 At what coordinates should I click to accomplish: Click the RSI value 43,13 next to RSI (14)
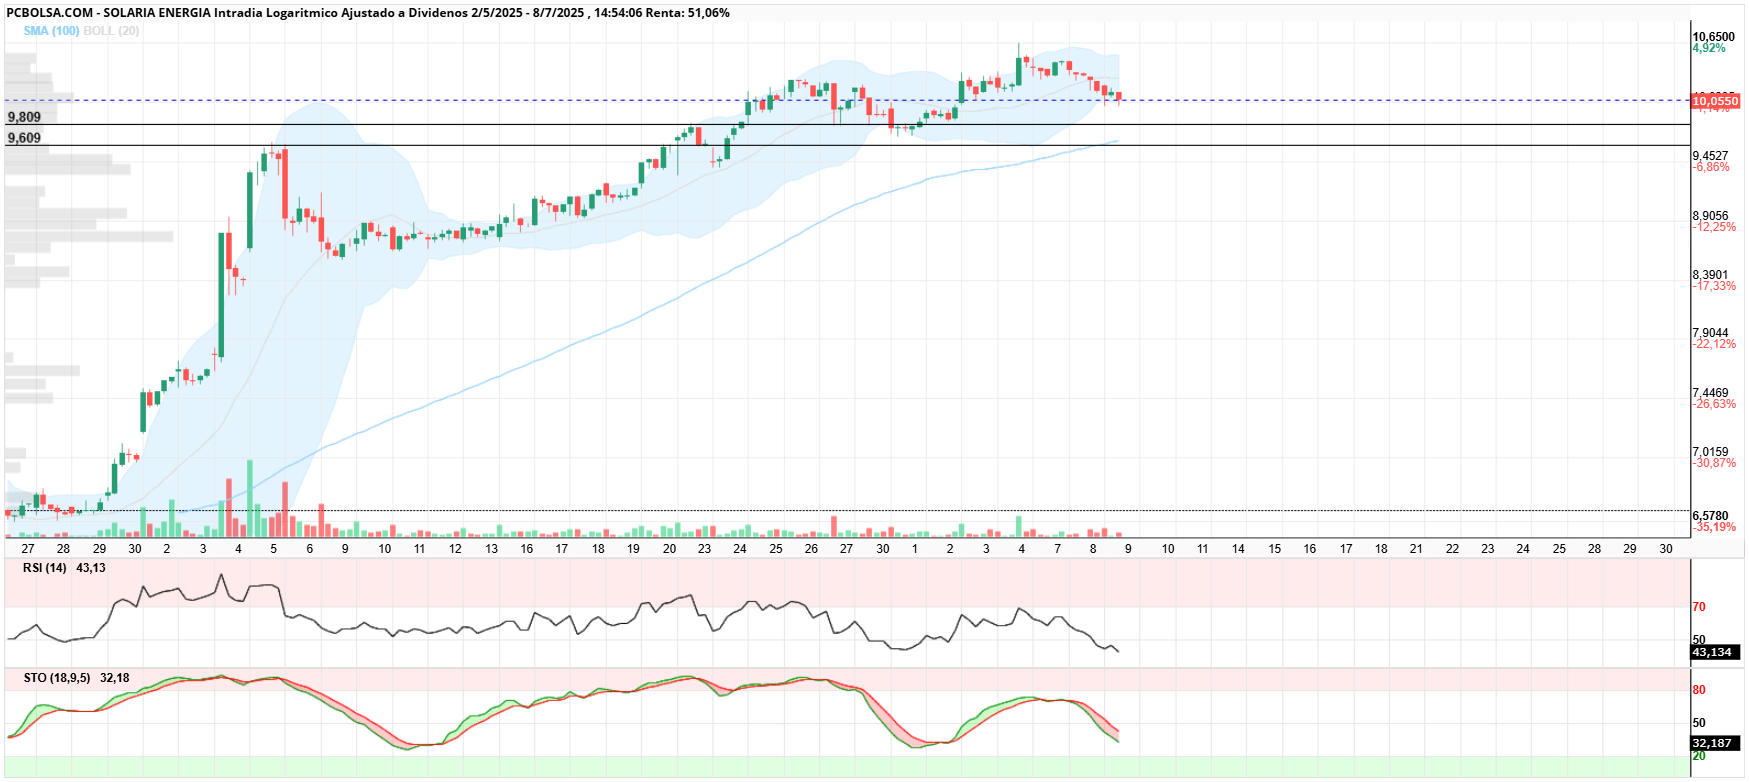tap(91, 568)
